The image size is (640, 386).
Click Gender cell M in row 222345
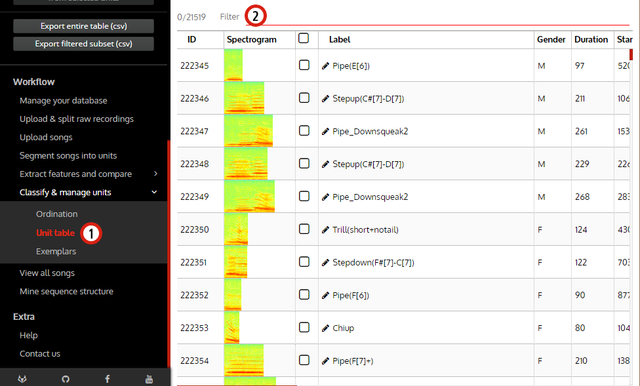pos(541,66)
